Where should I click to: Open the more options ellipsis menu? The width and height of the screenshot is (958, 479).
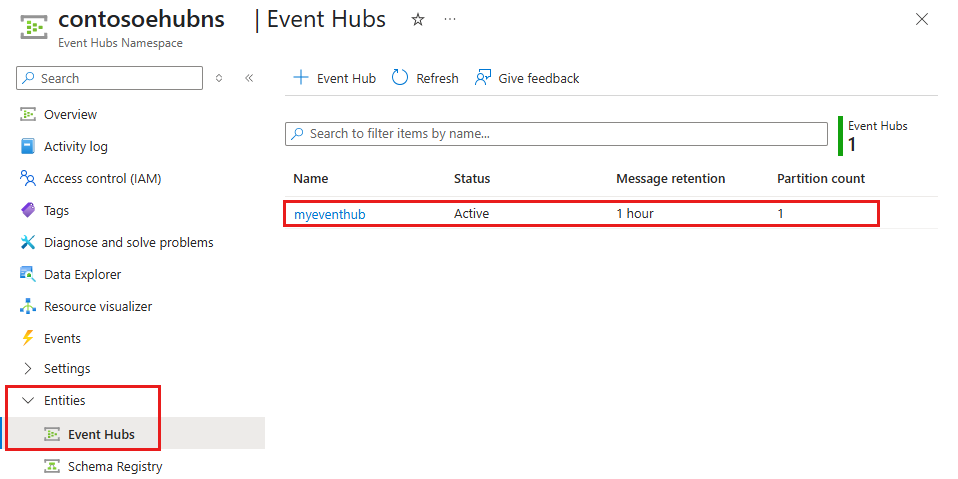click(x=450, y=20)
